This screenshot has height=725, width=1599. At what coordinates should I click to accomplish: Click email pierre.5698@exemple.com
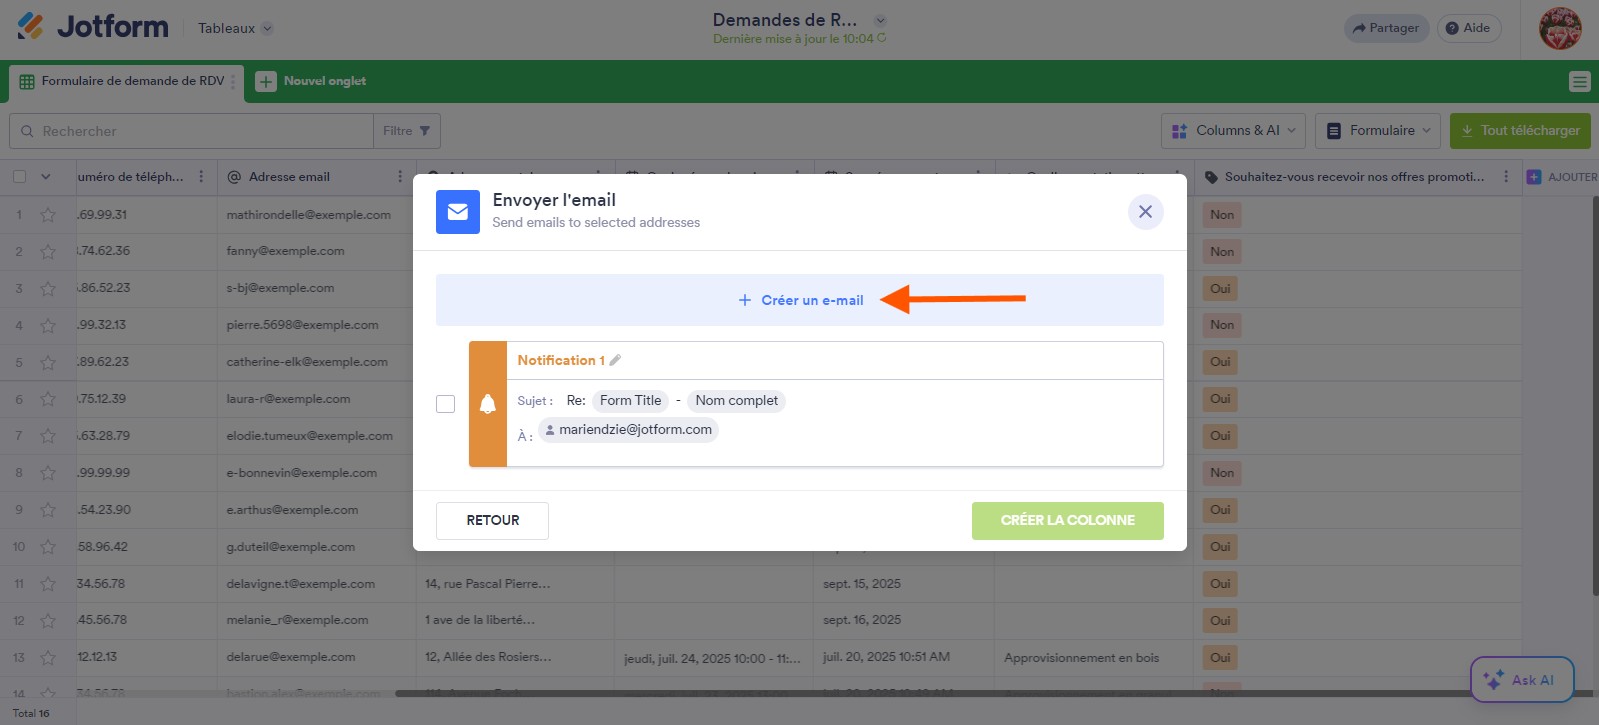pos(302,325)
